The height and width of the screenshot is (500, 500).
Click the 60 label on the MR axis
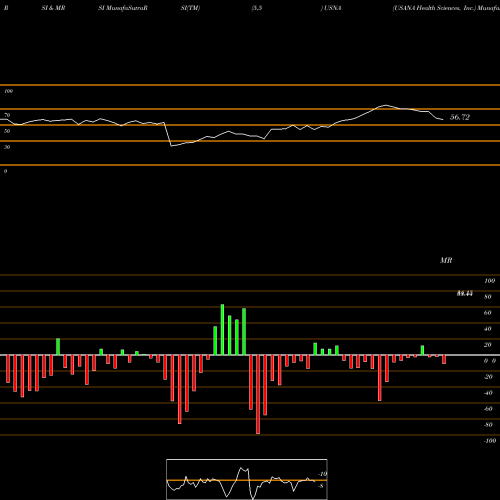click(x=487, y=313)
